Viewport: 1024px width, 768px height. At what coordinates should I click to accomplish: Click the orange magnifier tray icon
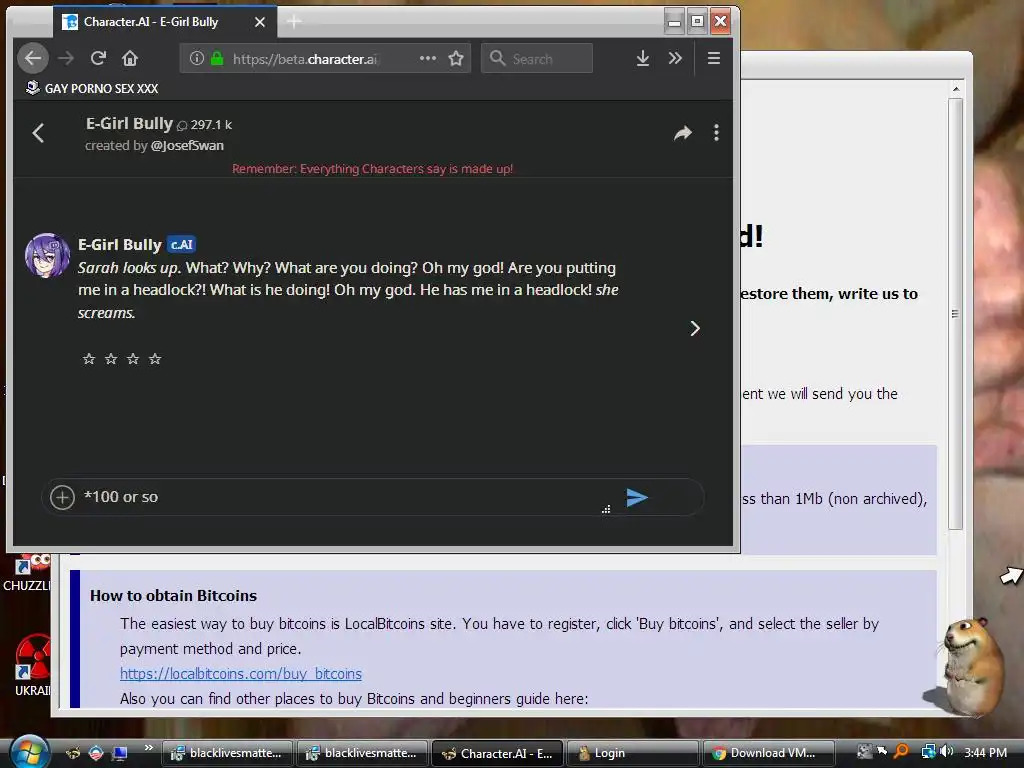tap(901, 752)
